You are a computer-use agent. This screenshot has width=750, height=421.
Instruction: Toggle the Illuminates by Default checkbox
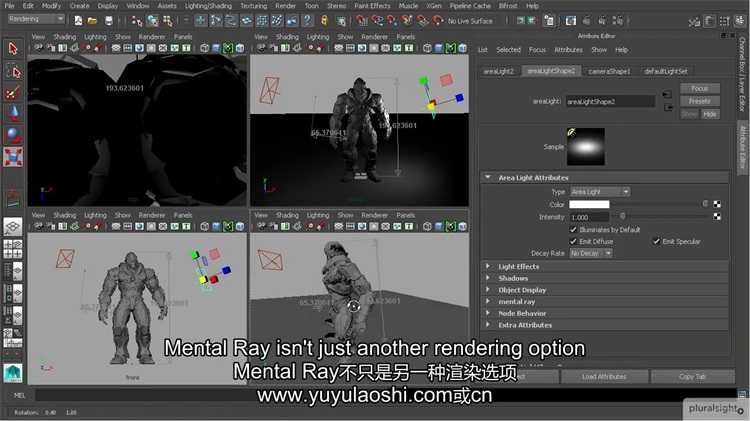pos(573,230)
